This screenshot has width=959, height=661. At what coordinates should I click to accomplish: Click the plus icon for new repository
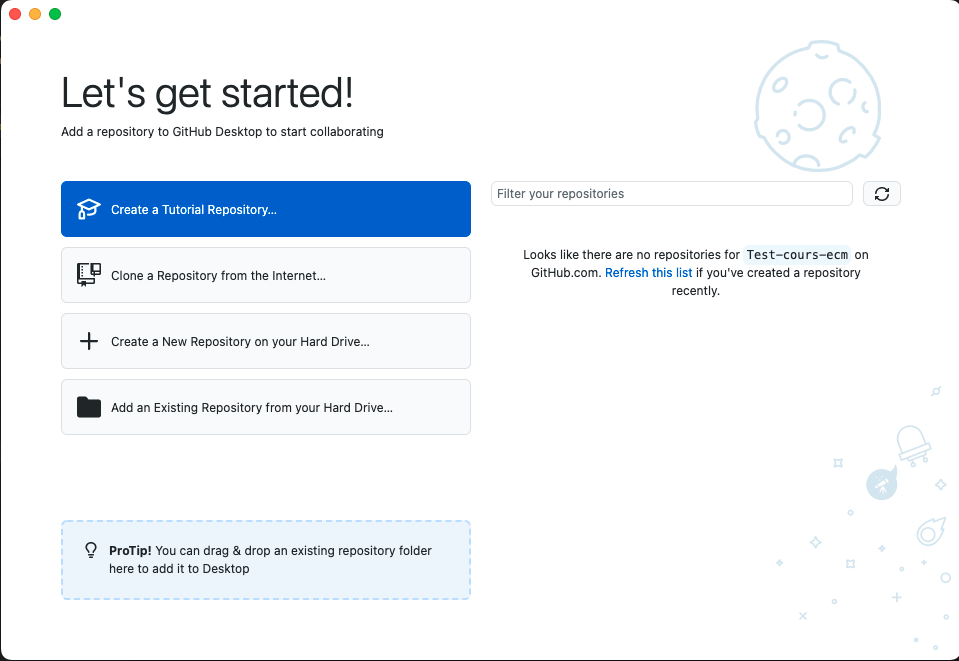(89, 341)
